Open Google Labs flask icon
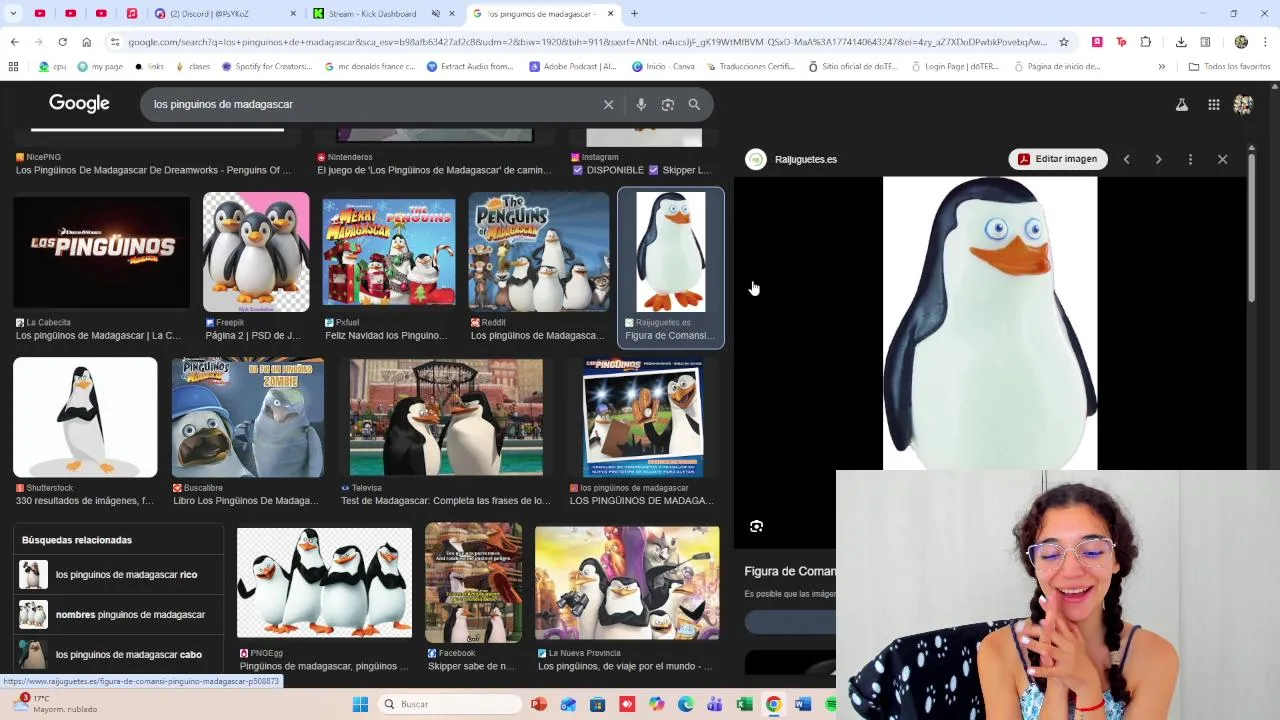This screenshot has height=720, width=1280. click(1182, 104)
